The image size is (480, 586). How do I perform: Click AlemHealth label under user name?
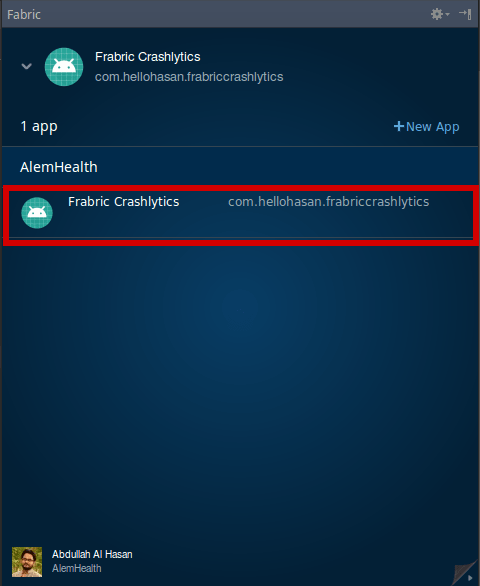(77, 568)
